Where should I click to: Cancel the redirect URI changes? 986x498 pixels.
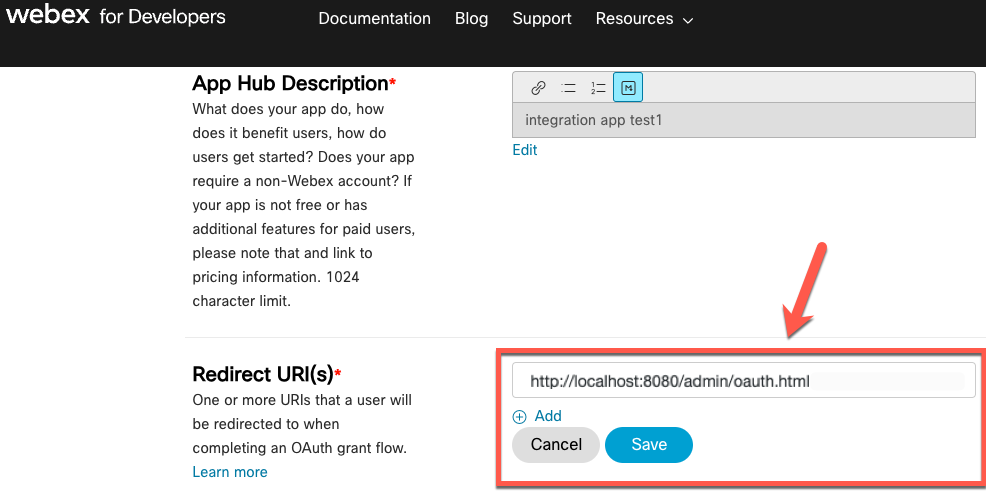point(556,445)
